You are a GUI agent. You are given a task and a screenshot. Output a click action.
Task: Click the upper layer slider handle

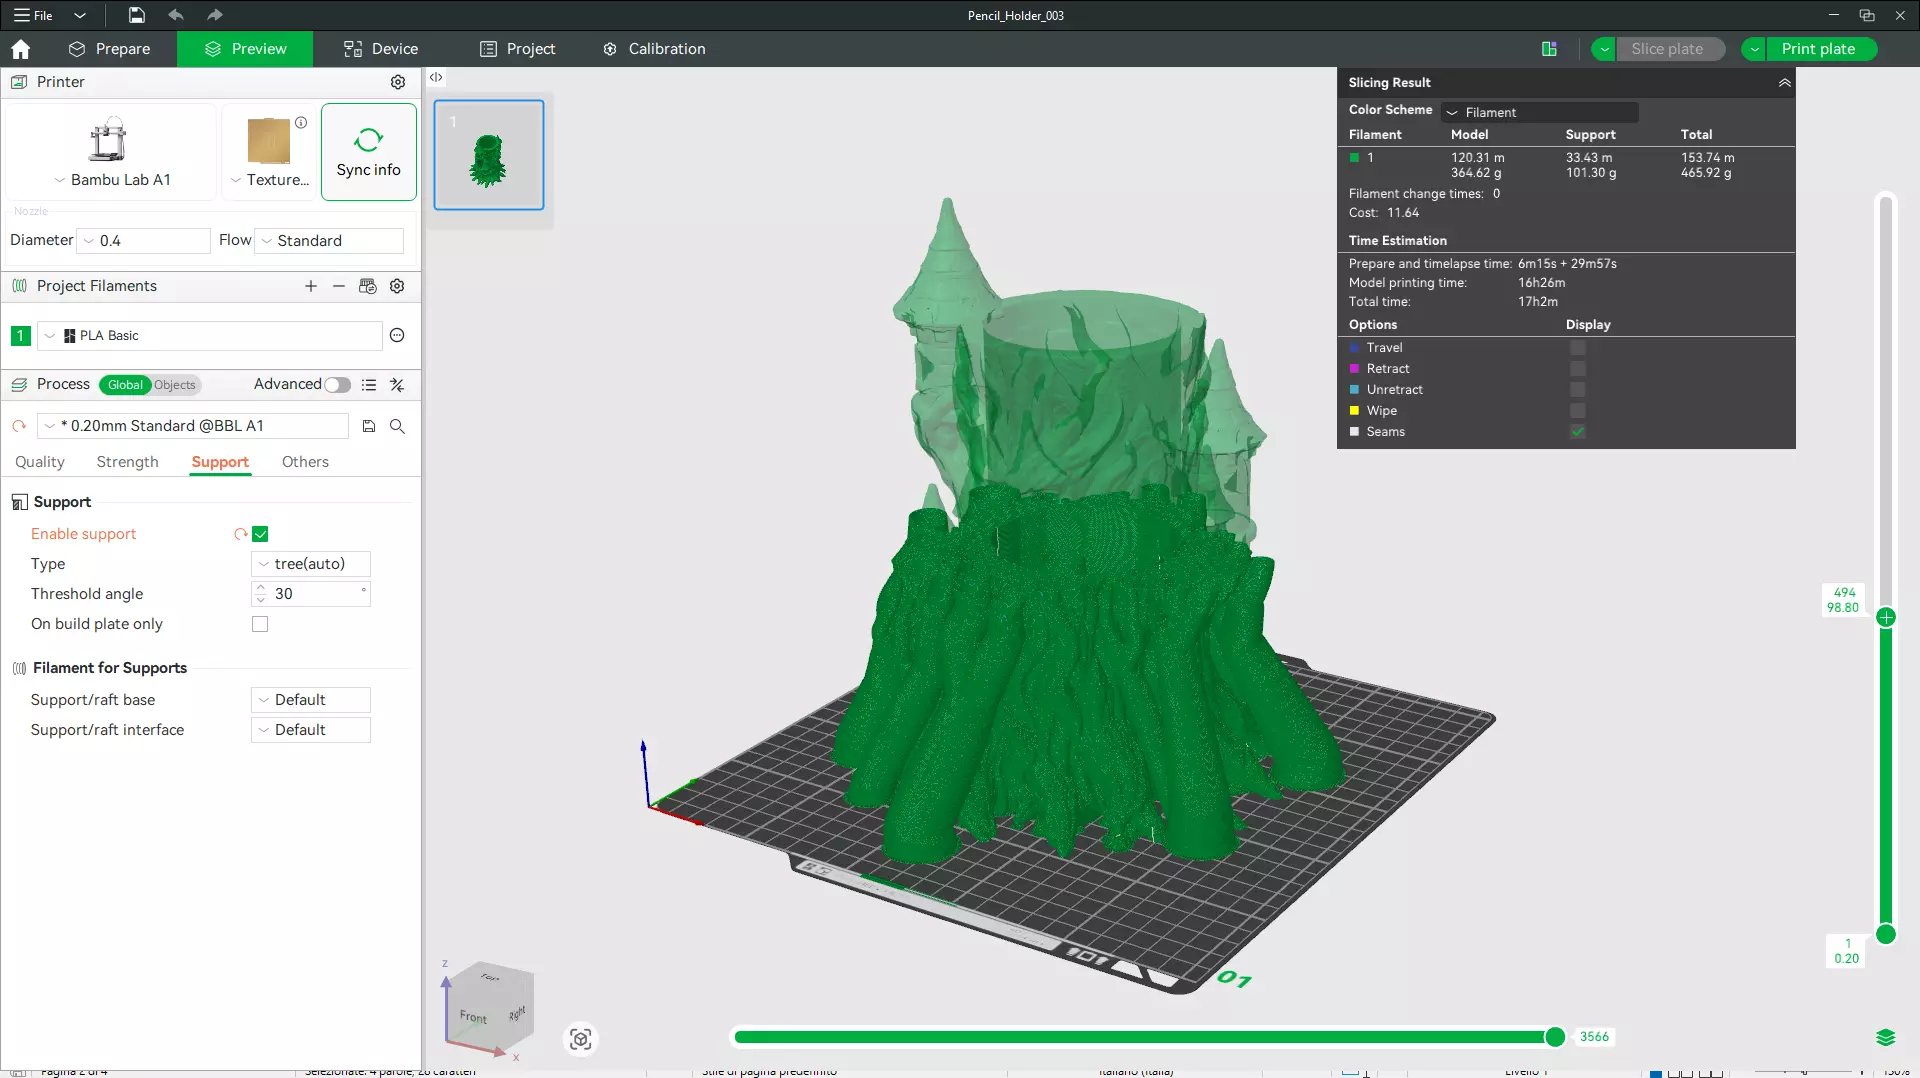pos(1886,618)
